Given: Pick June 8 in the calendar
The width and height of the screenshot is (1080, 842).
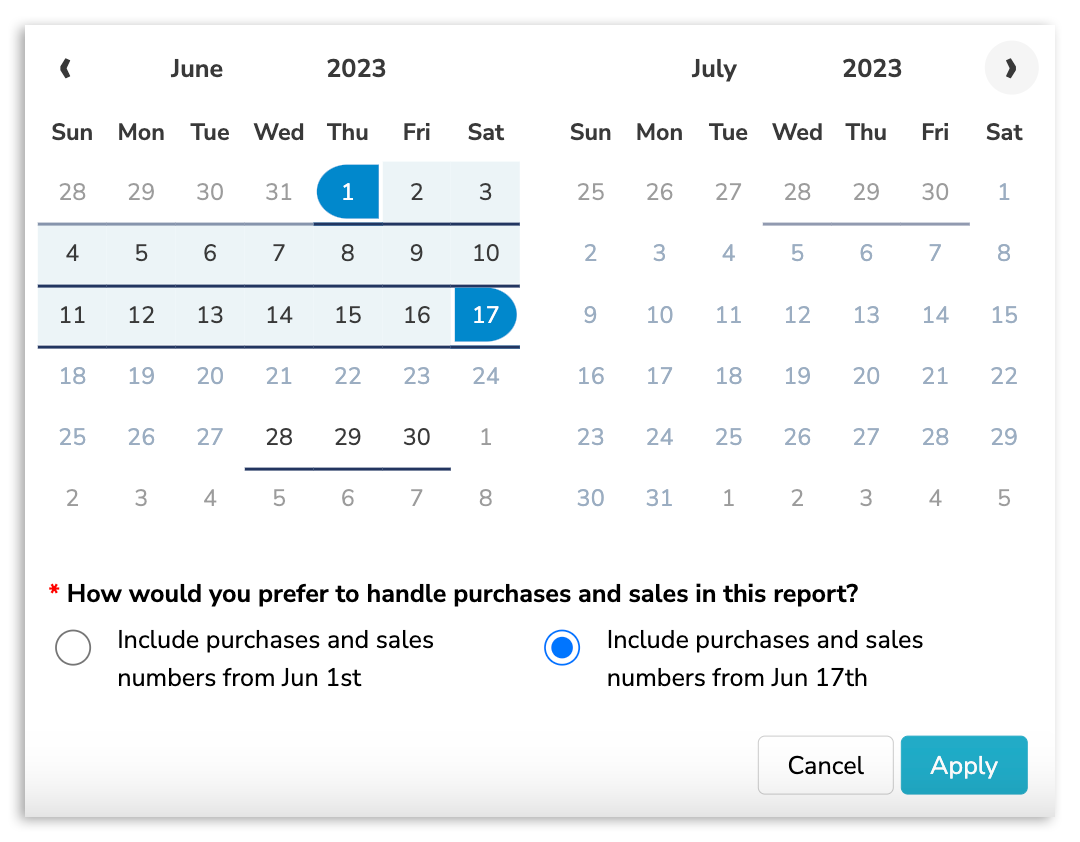Looking at the screenshot, I should (348, 253).
